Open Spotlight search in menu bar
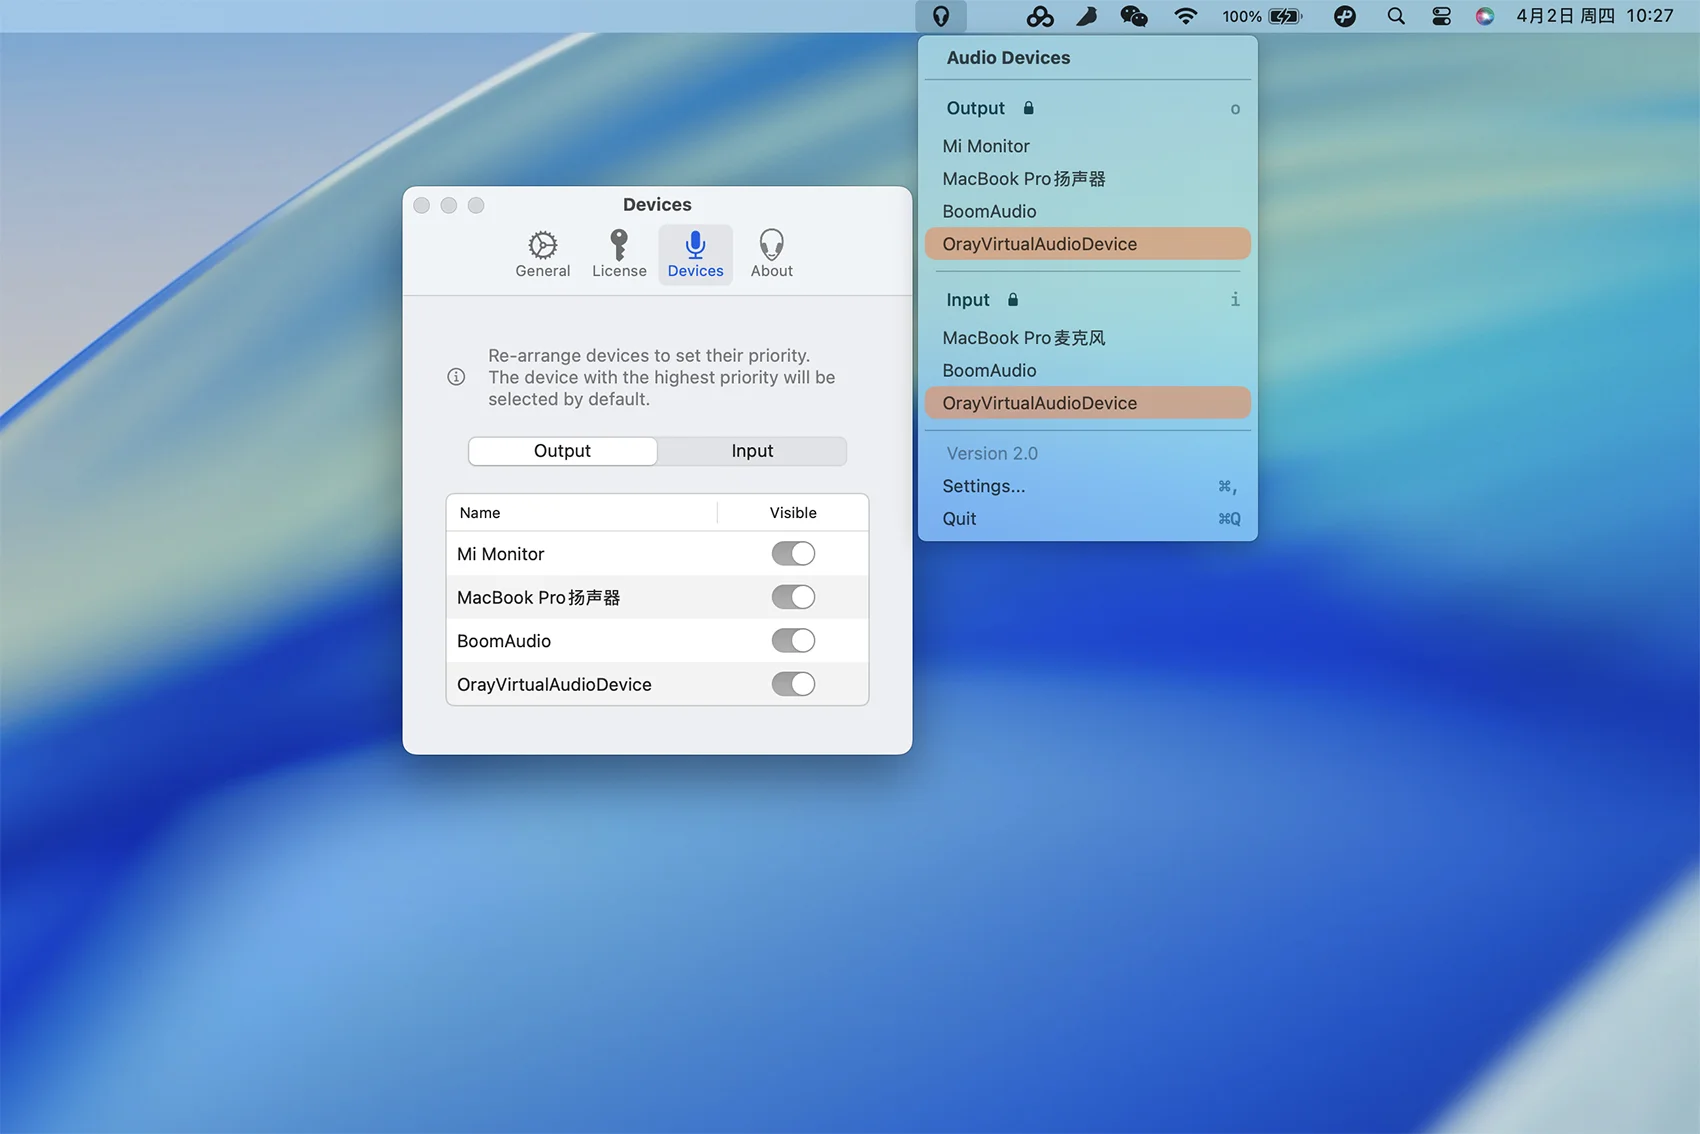Viewport: 1700px width, 1134px height. click(1396, 16)
